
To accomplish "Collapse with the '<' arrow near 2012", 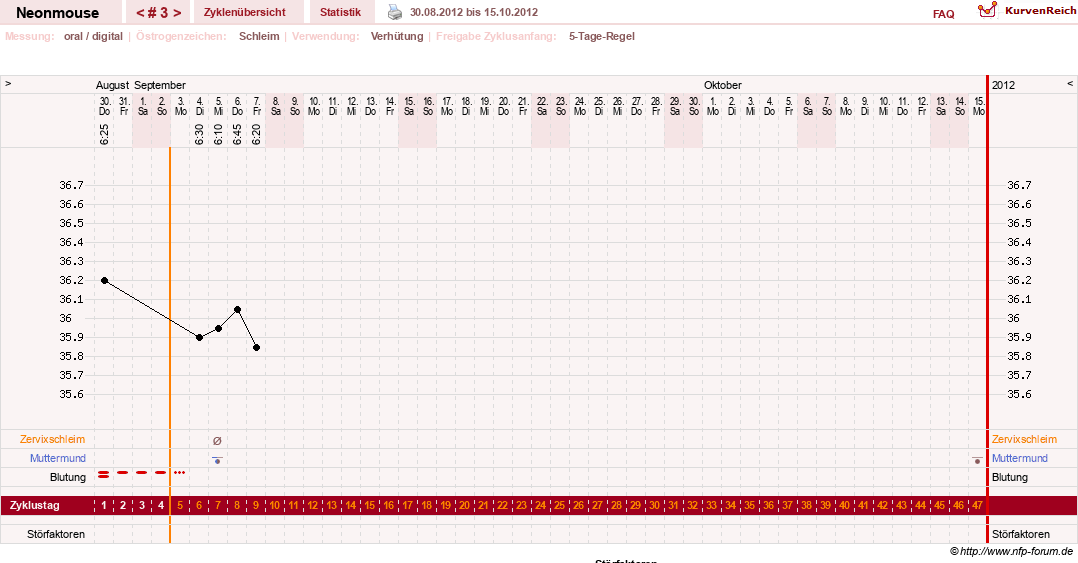I will click(1070, 83).
